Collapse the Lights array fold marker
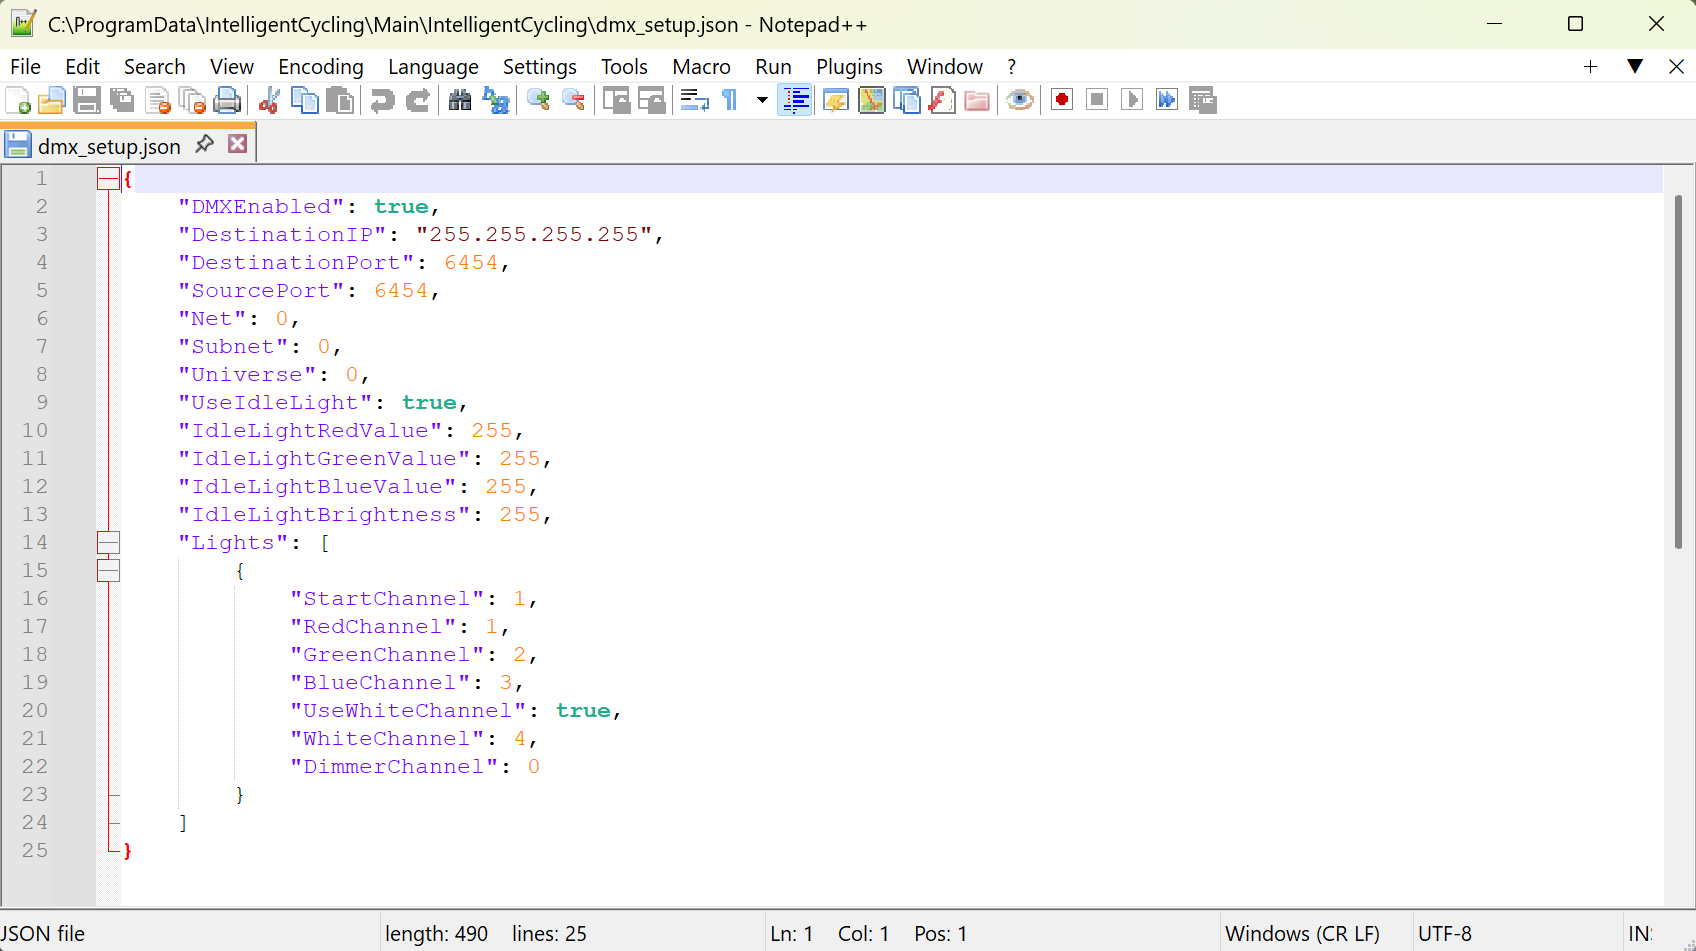This screenshot has height=951, width=1696. pos(108,543)
